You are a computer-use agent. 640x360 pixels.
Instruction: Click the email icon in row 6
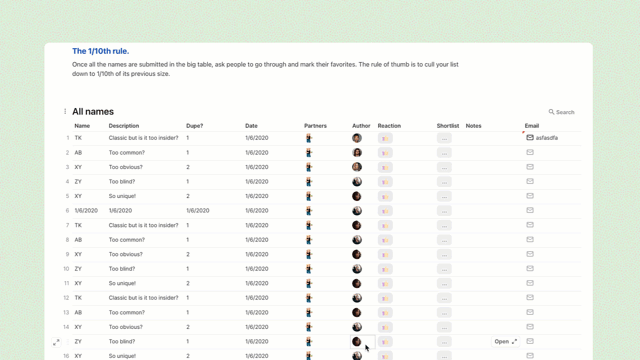coord(530,210)
